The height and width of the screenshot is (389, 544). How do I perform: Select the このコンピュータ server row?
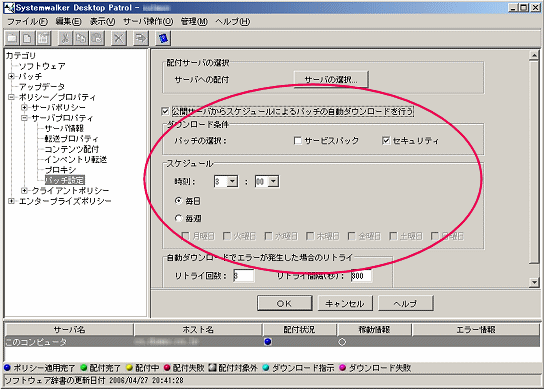272,342
